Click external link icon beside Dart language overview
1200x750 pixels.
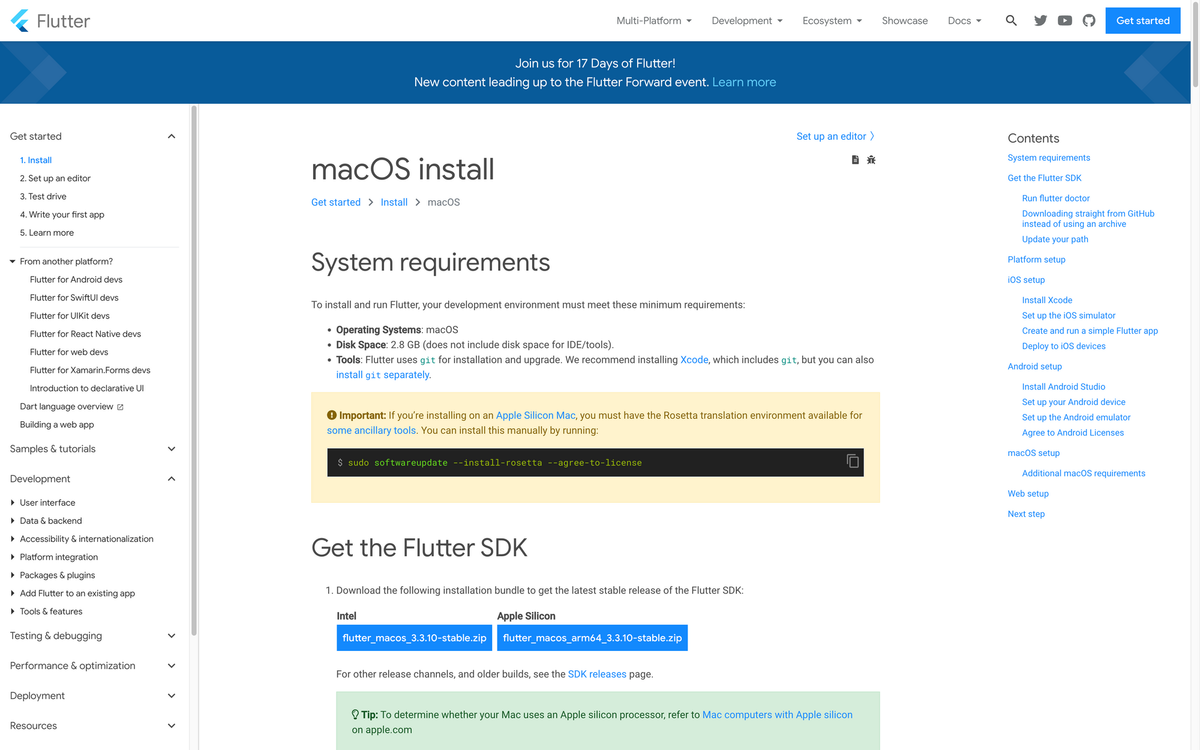[x=120, y=407]
